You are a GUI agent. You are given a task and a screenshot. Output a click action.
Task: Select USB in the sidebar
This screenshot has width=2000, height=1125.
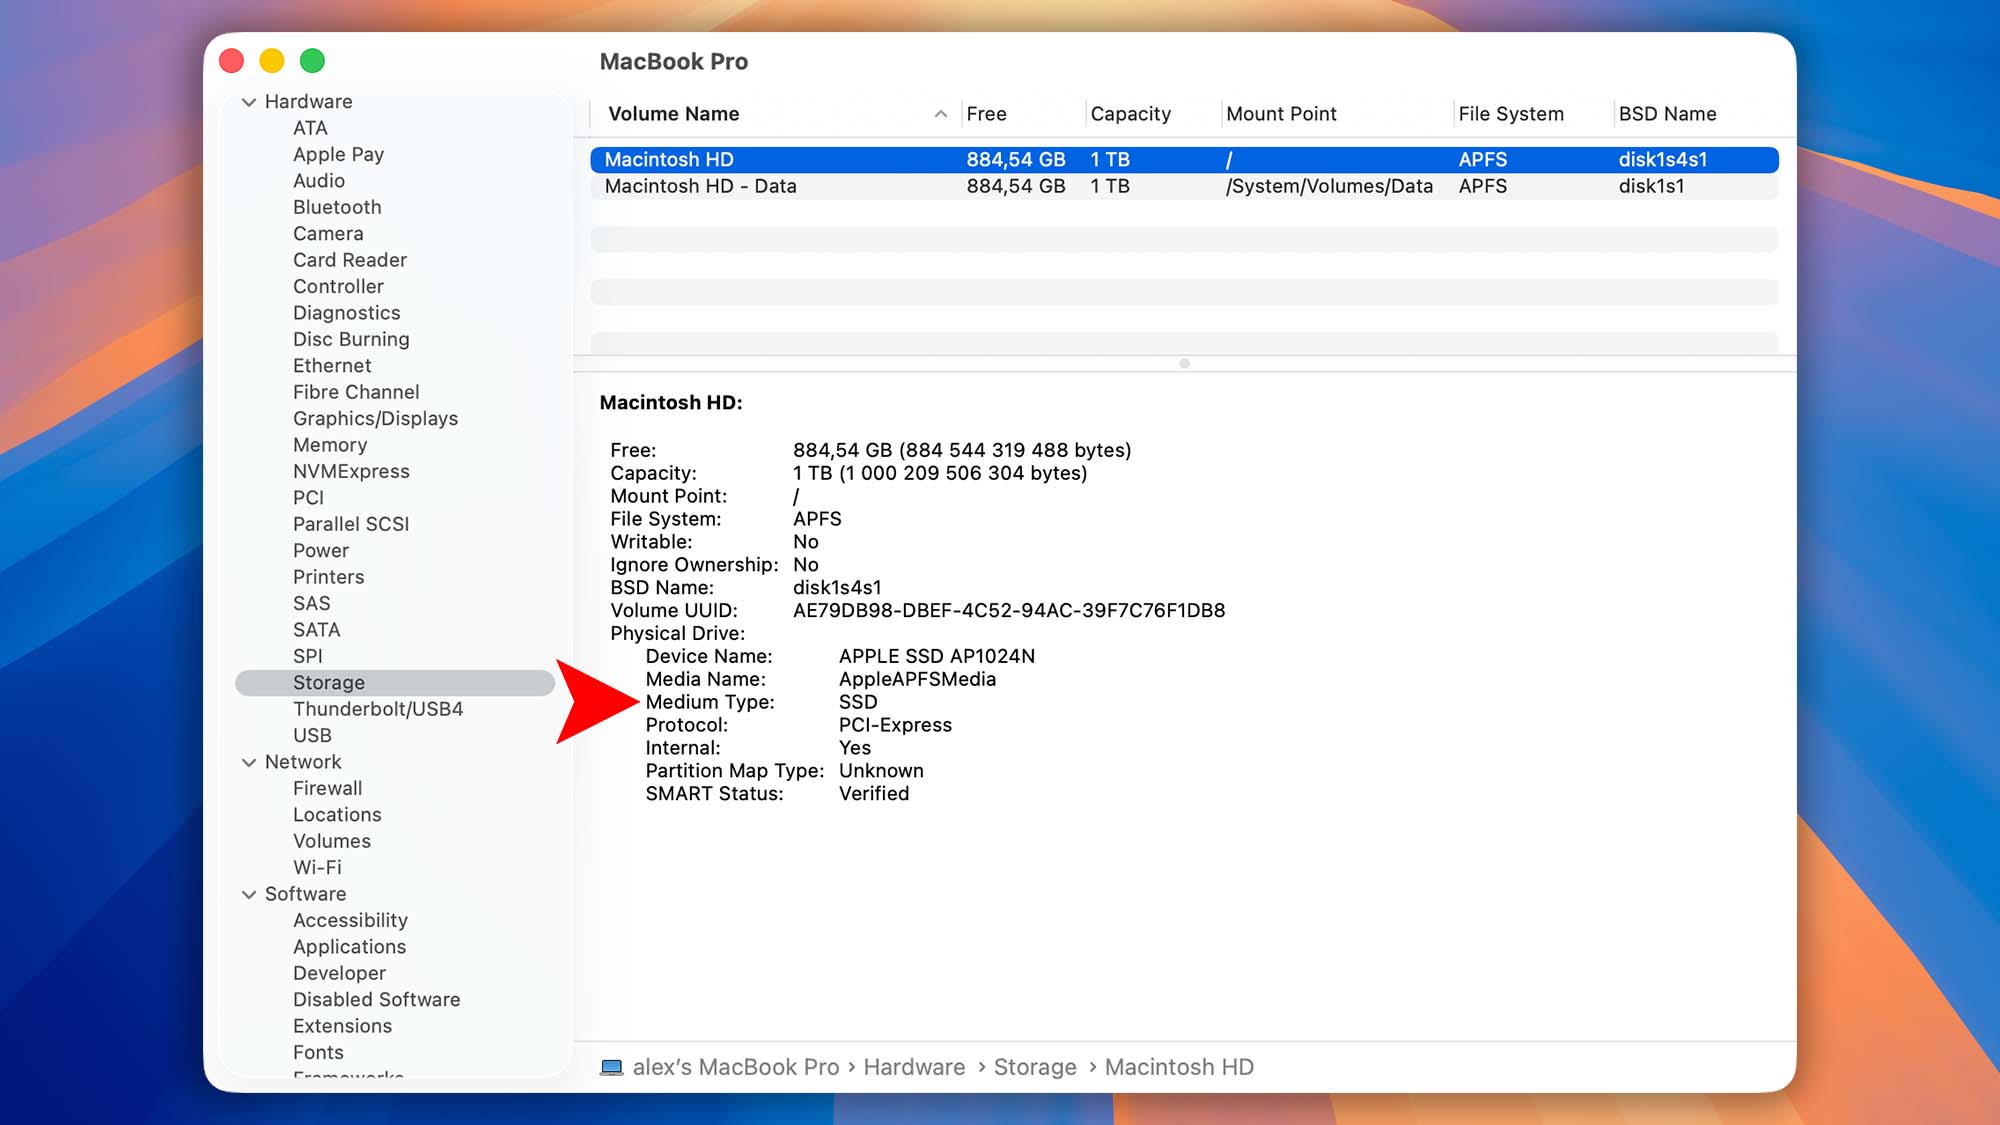tap(312, 735)
